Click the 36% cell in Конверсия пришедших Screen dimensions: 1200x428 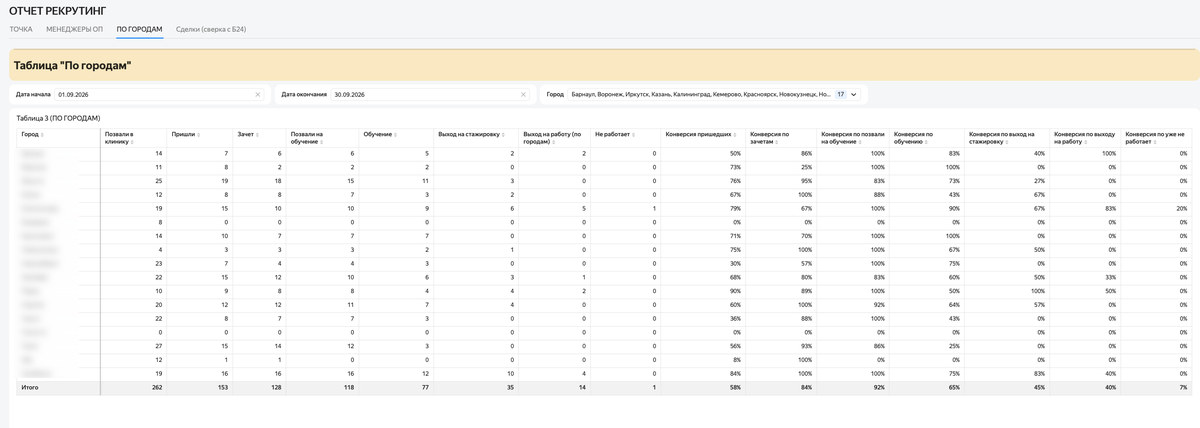[x=735, y=318]
